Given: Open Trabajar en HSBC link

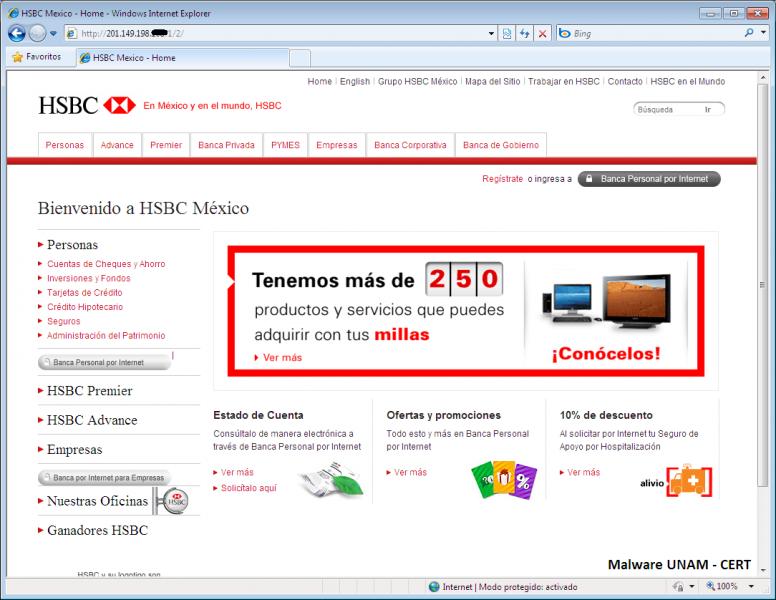Looking at the screenshot, I should click(x=564, y=81).
